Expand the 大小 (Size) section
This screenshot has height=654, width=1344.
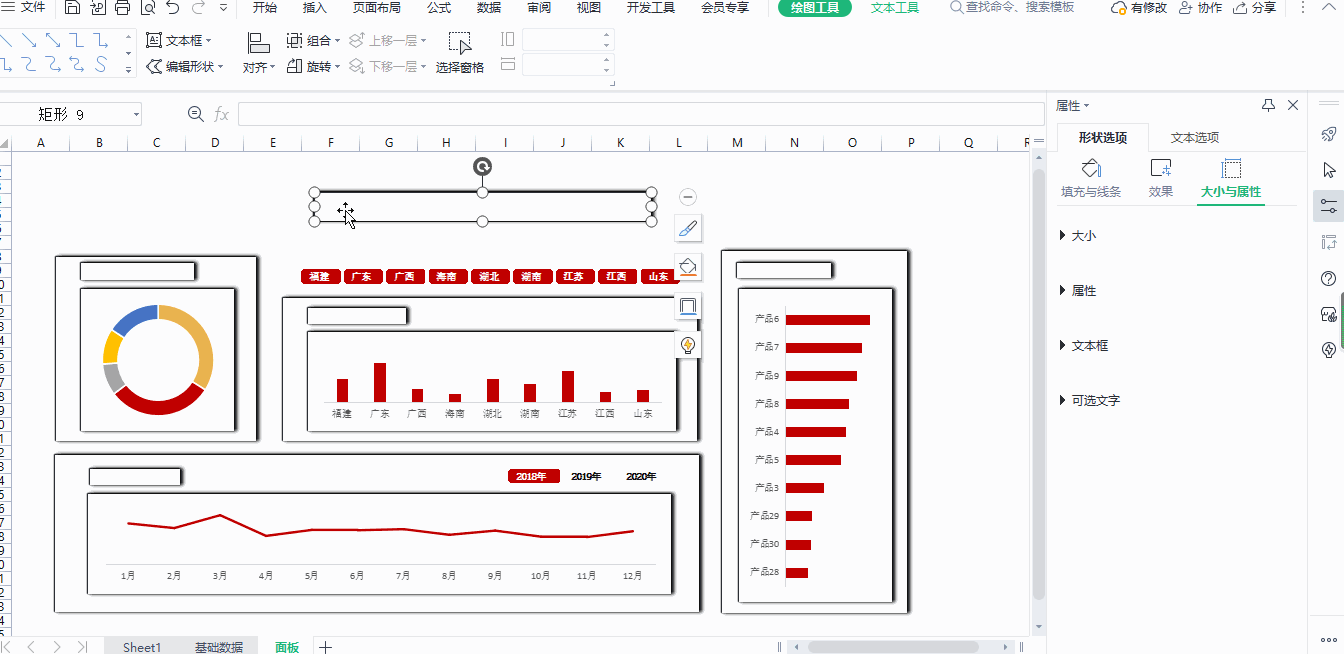pos(1078,236)
